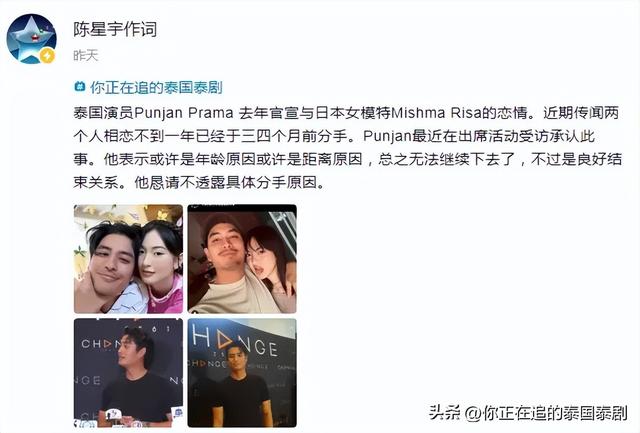This screenshot has width=640, height=433.
Task: Open the photo with beige sweater couple
Action: click(x=242, y=259)
